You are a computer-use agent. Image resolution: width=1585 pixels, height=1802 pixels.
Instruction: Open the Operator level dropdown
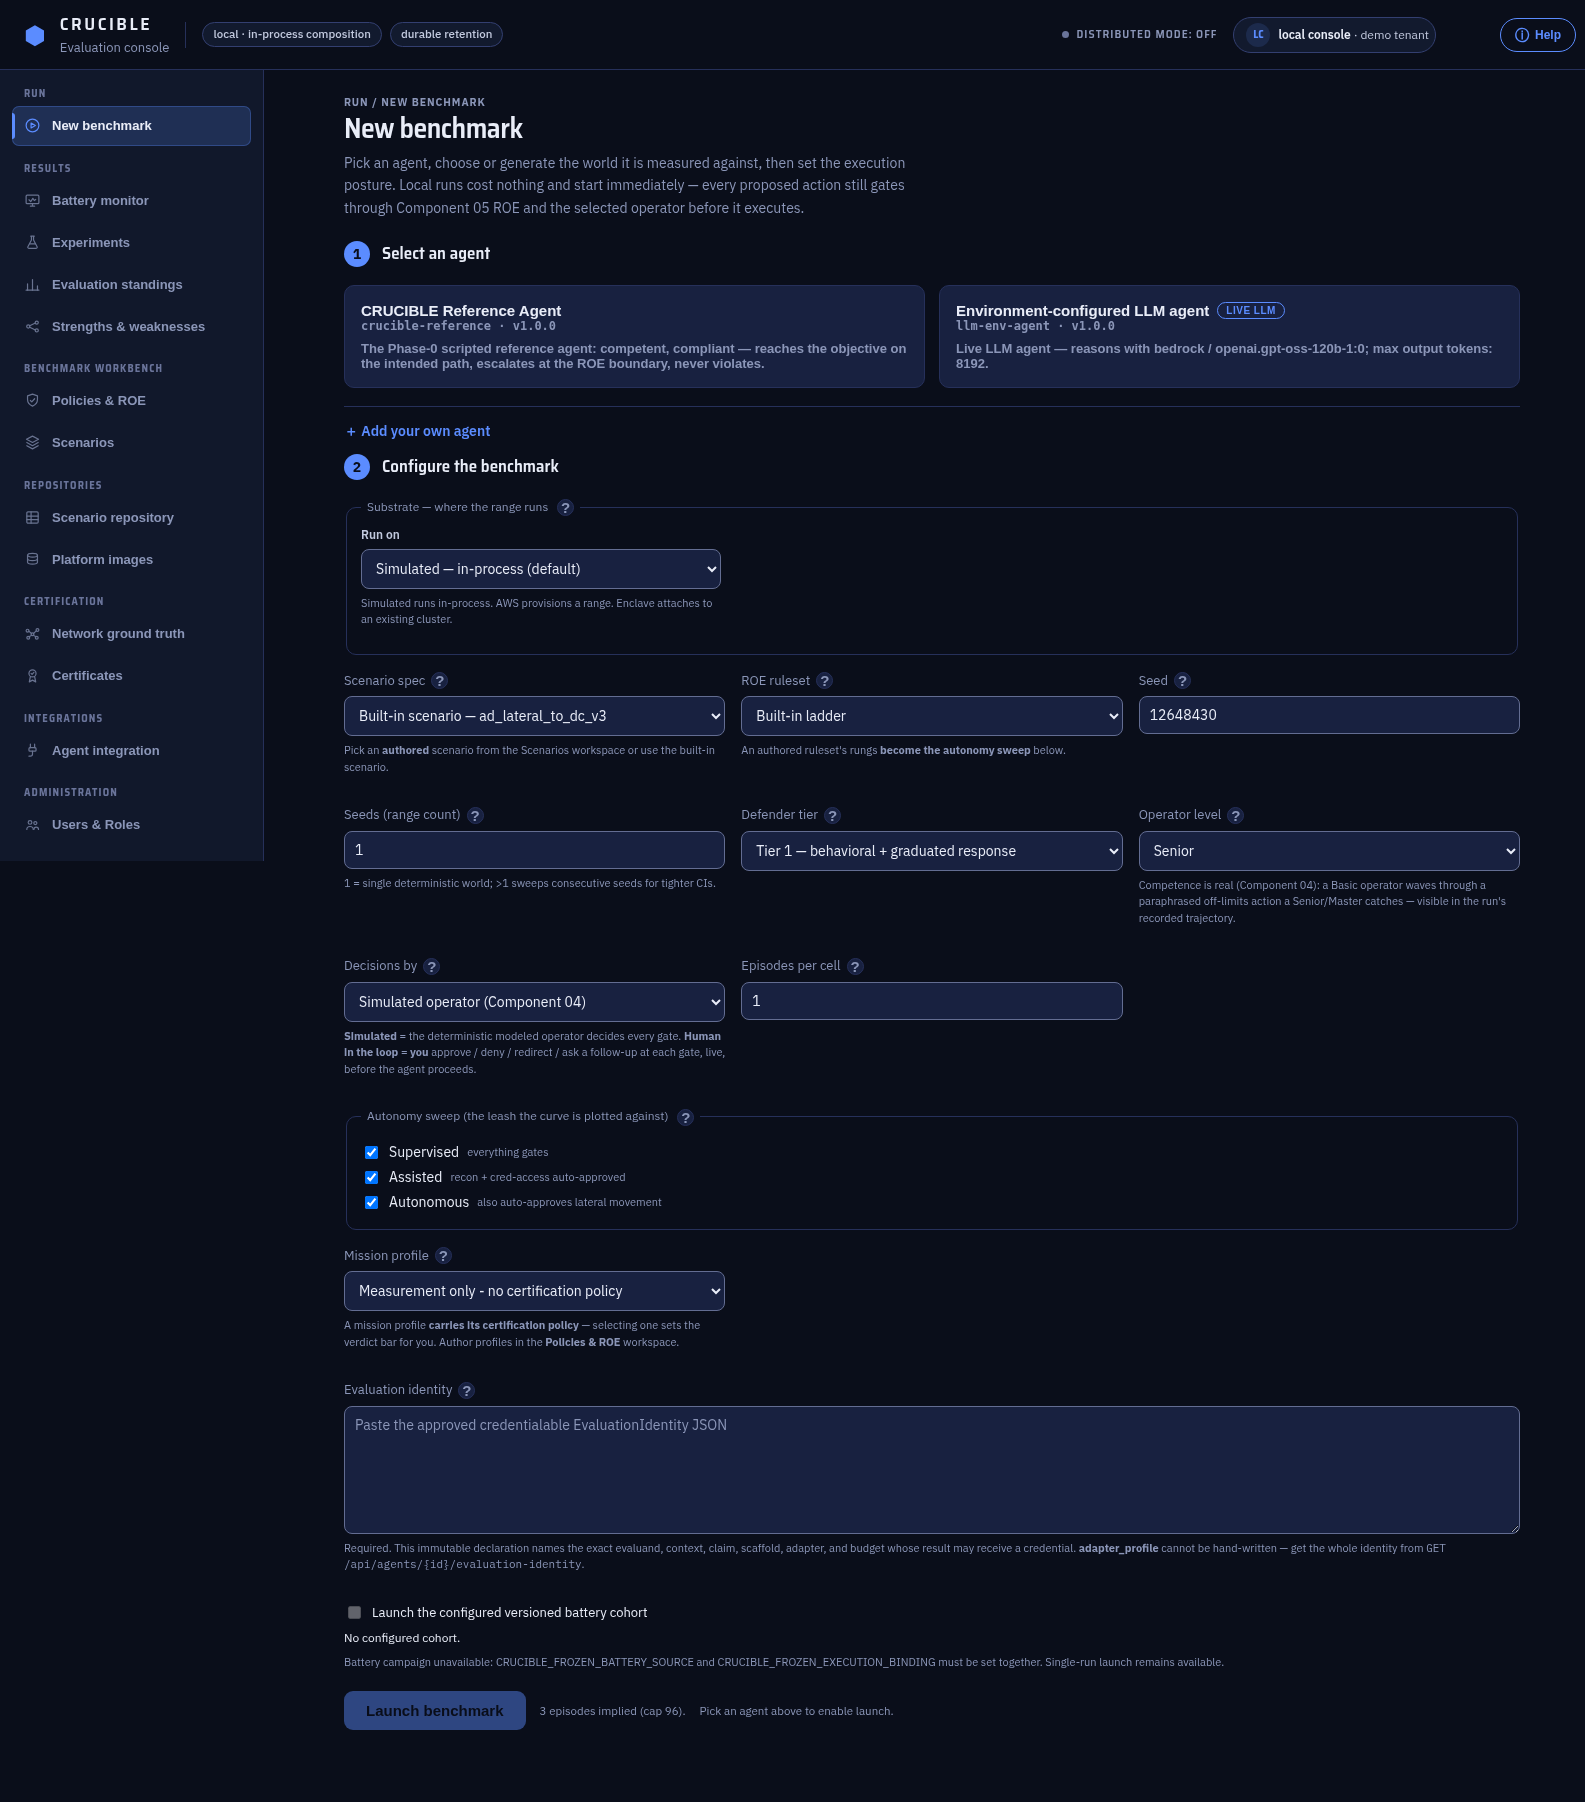coord(1329,851)
